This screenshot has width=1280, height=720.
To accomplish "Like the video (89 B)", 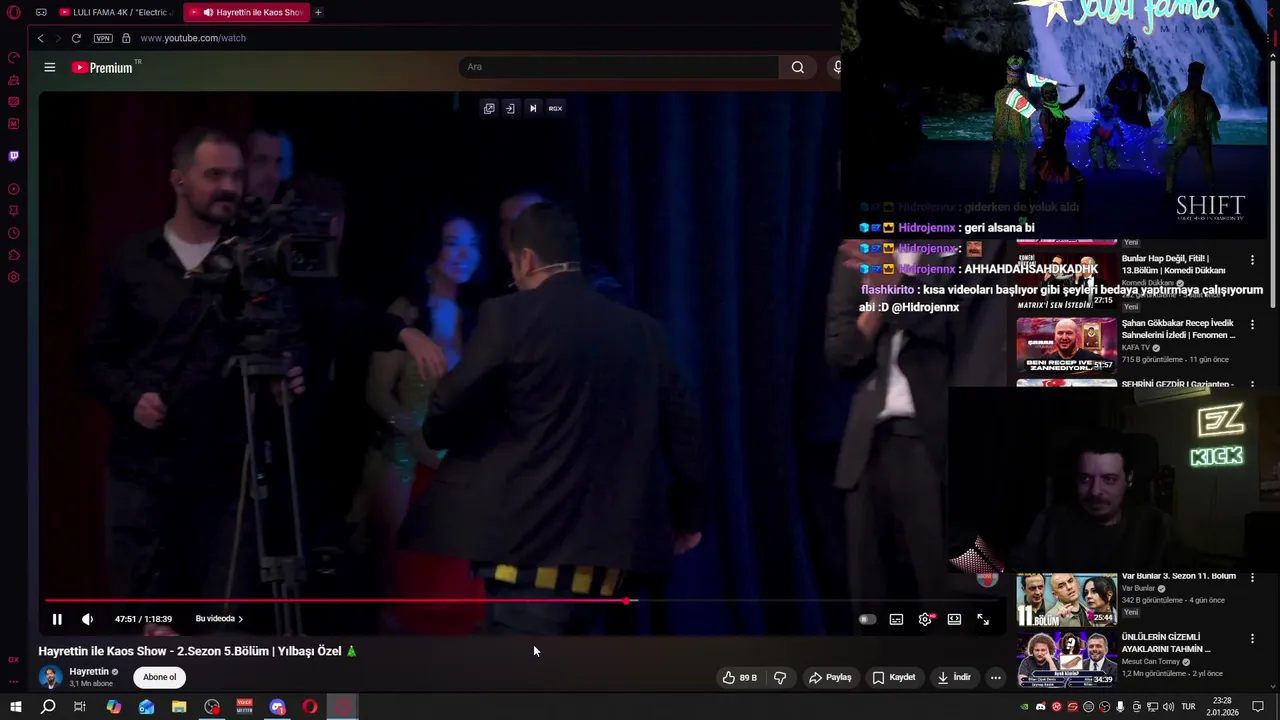I will pos(740,677).
